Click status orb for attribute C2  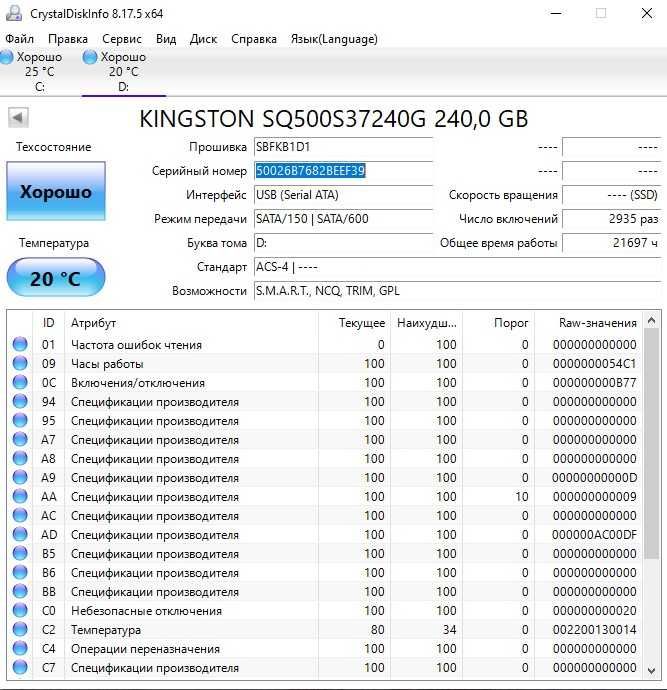[20, 629]
